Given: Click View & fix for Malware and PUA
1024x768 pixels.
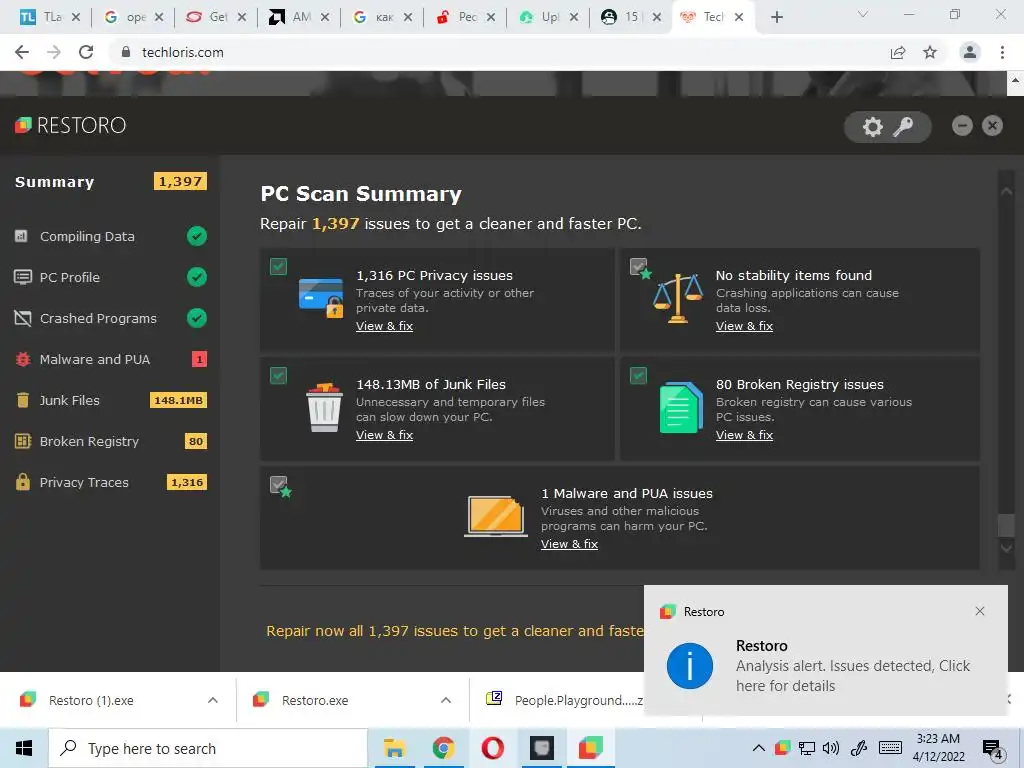Looking at the screenshot, I should click(x=569, y=544).
